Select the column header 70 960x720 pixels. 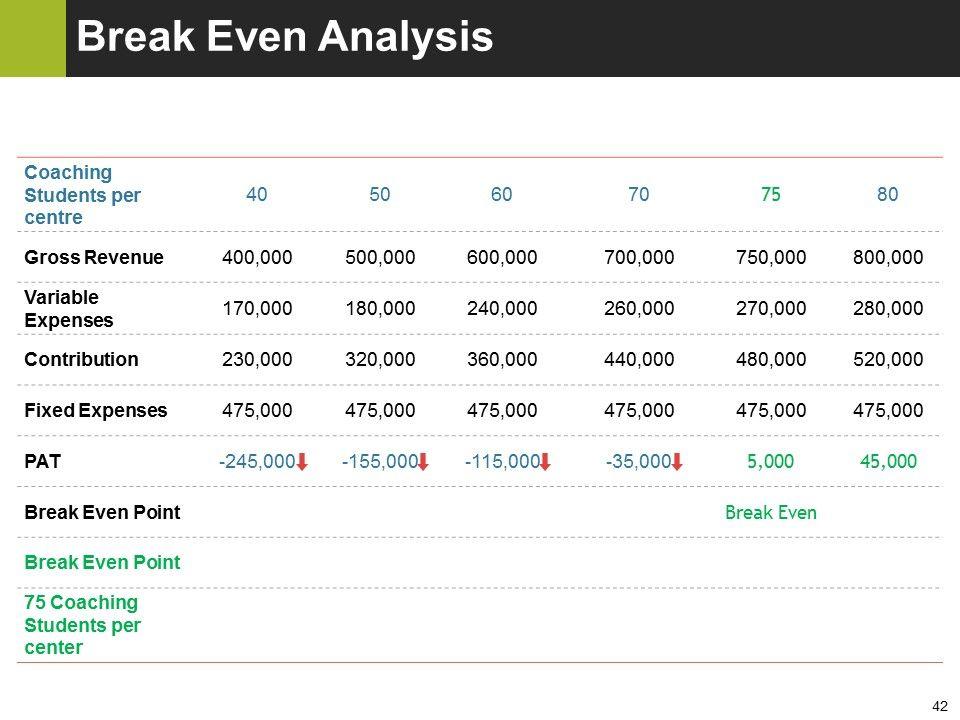pyautogui.click(x=639, y=195)
